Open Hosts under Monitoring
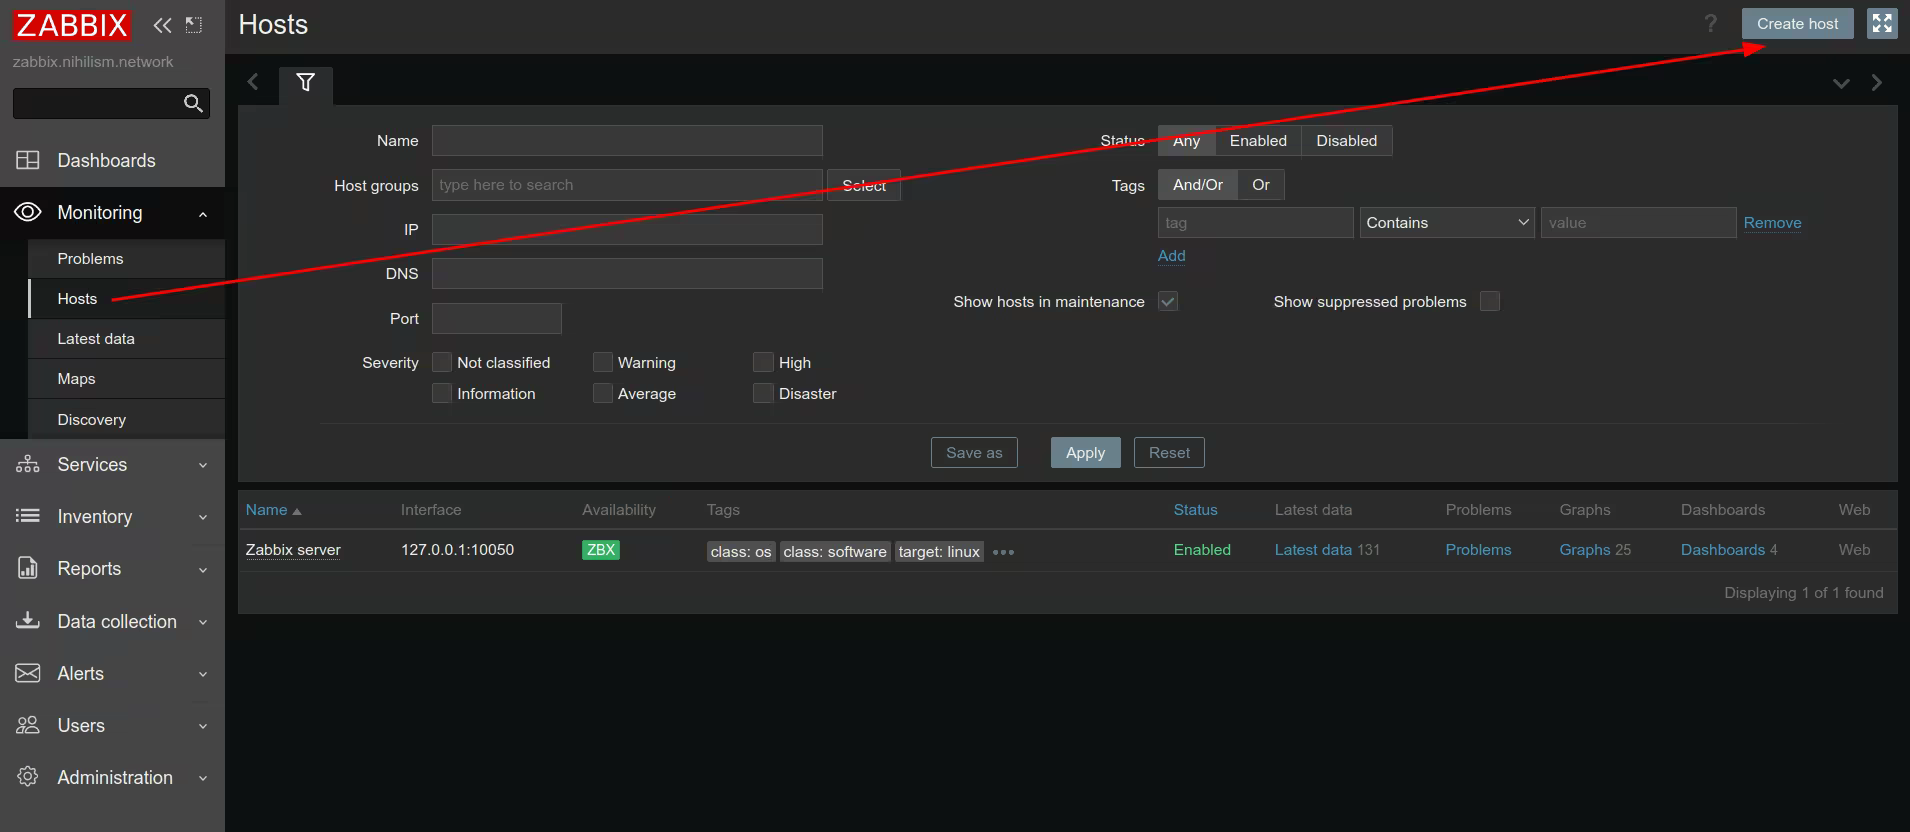The image size is (1910, 832). 127,299
